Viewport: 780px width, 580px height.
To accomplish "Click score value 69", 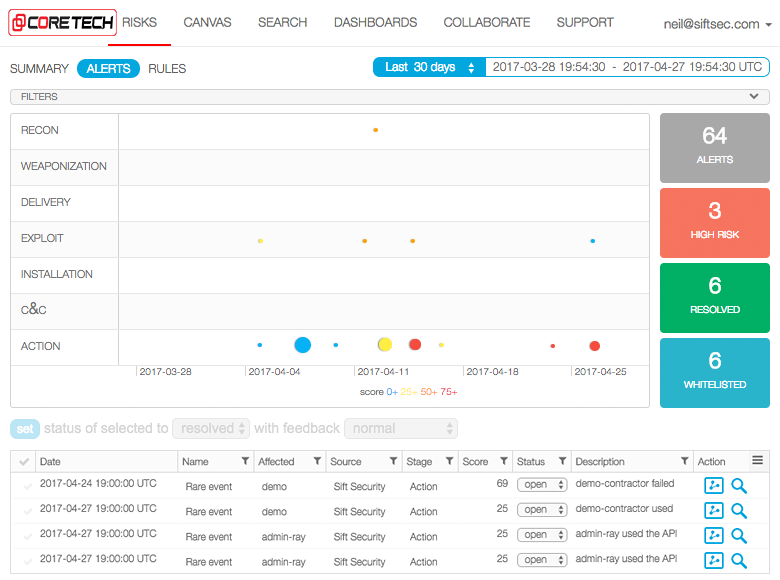I will click(502, 483).
